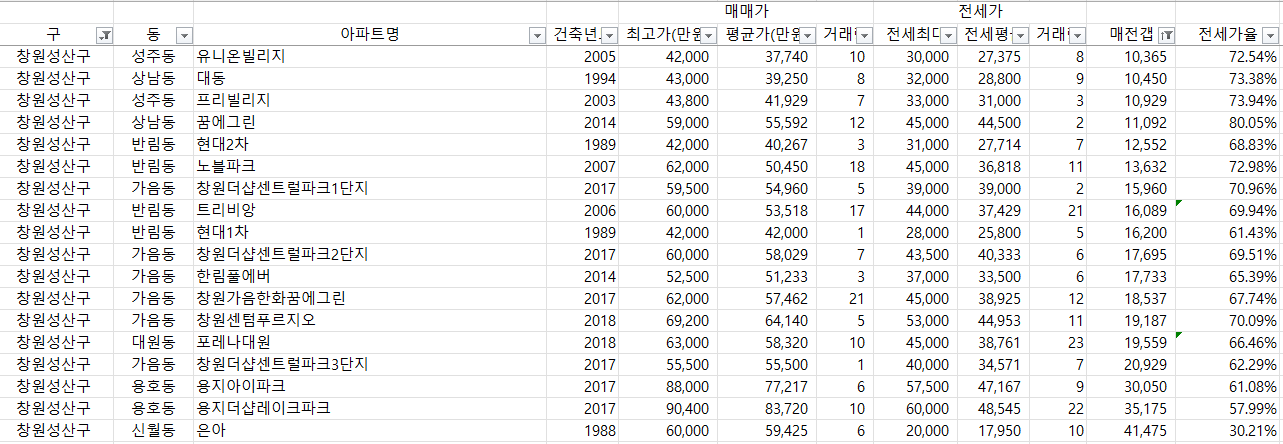Select the 매매가 group header cell

point(746,11)
